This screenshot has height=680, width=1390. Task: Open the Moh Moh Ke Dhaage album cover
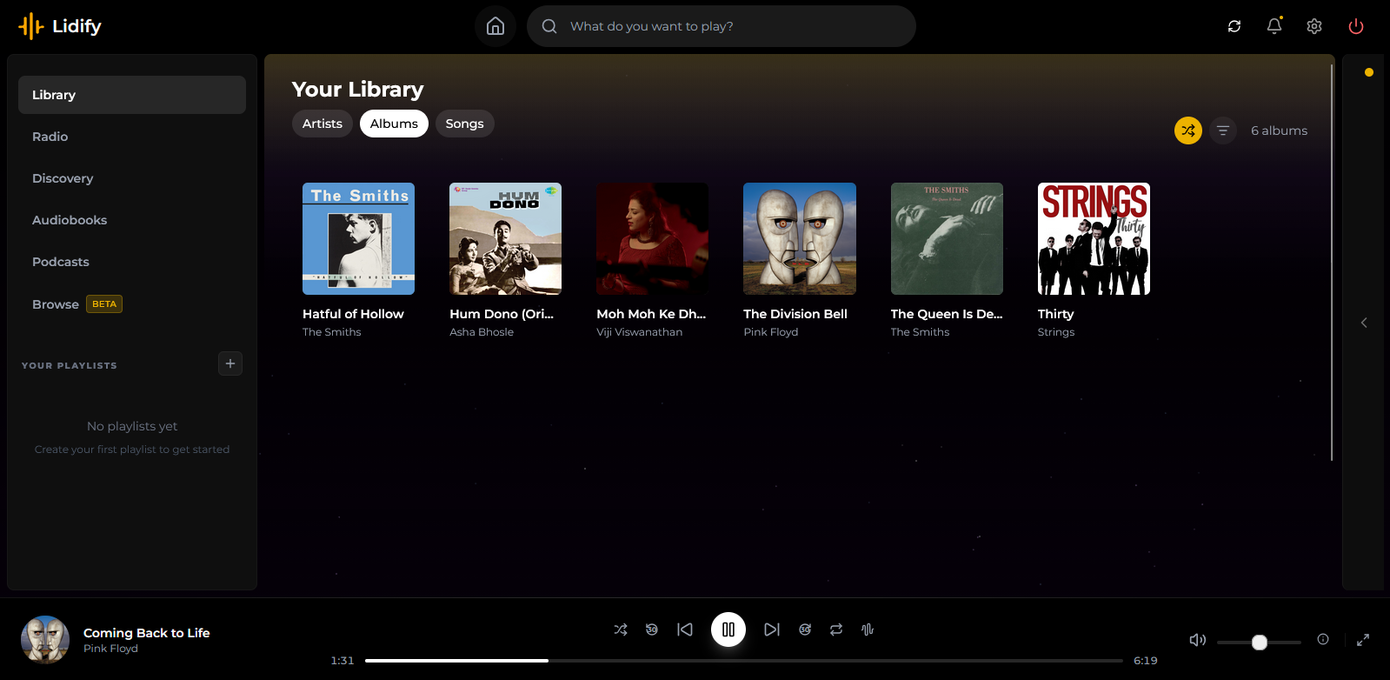[x=653, y=239]
